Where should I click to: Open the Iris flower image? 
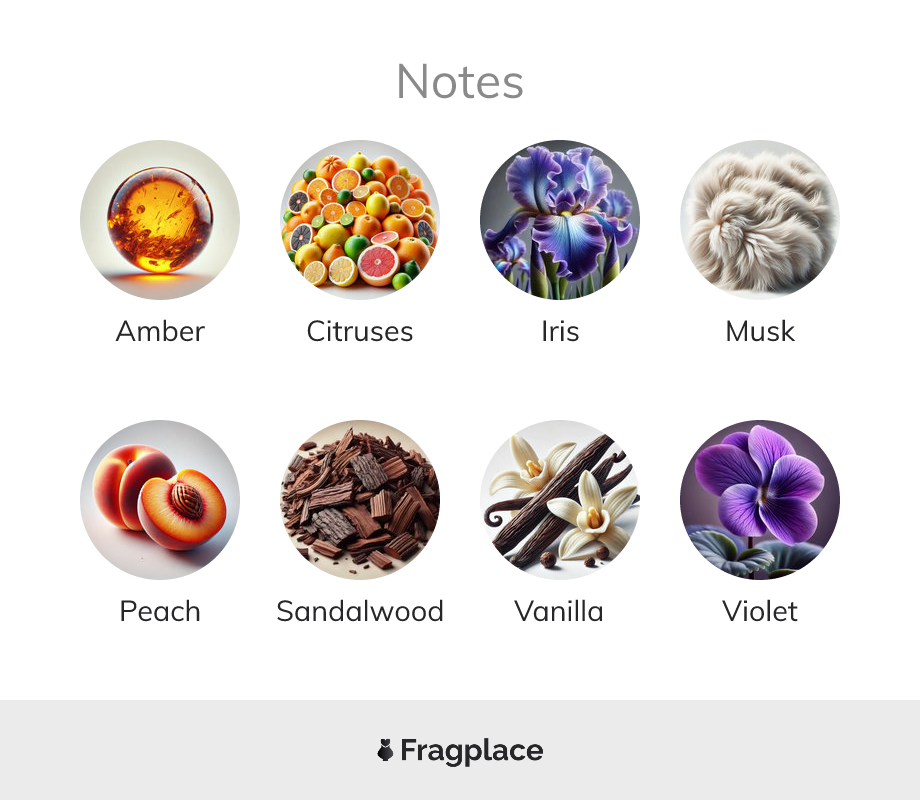(560, 220)
